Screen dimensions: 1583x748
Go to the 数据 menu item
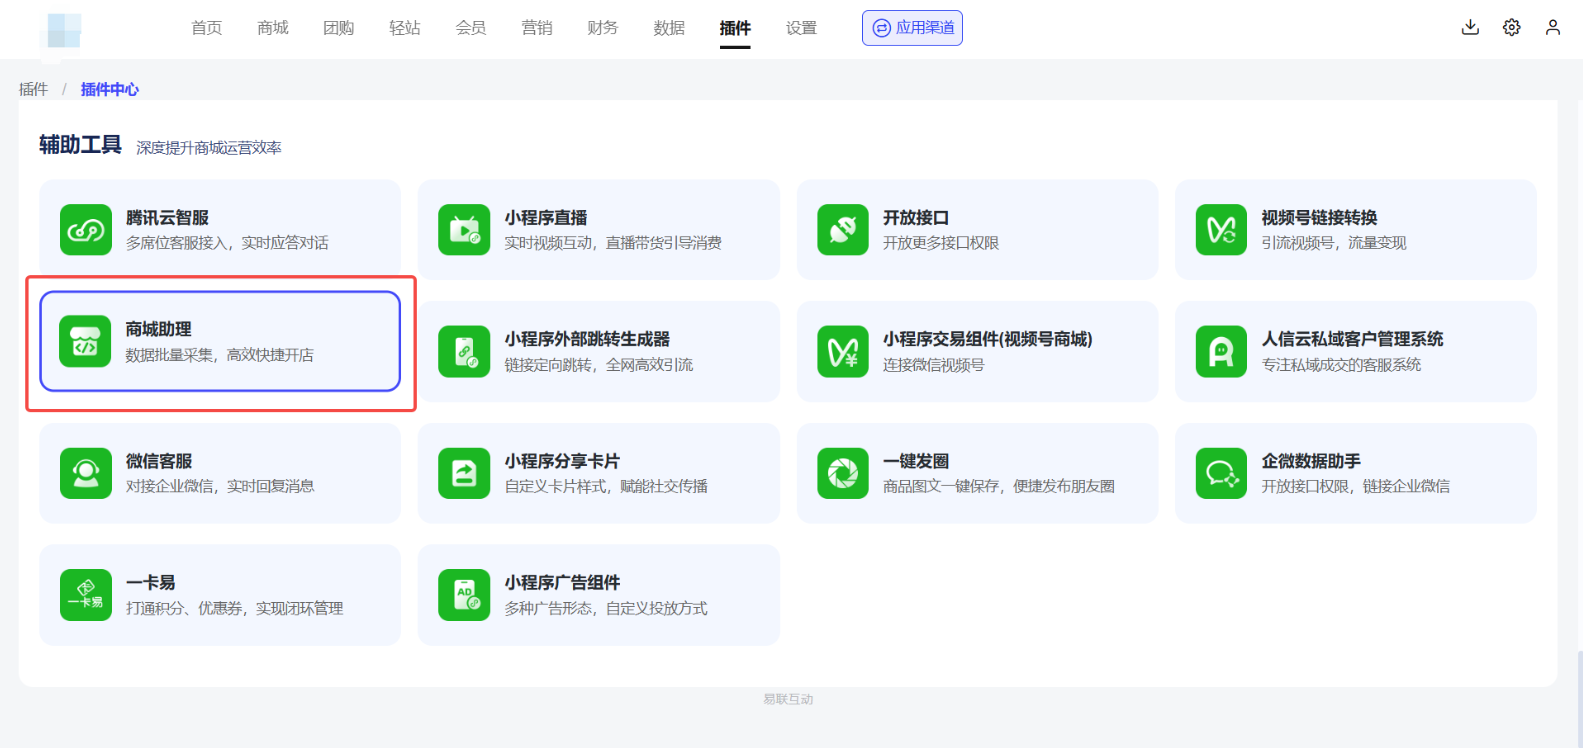click(x=669, y=28)
